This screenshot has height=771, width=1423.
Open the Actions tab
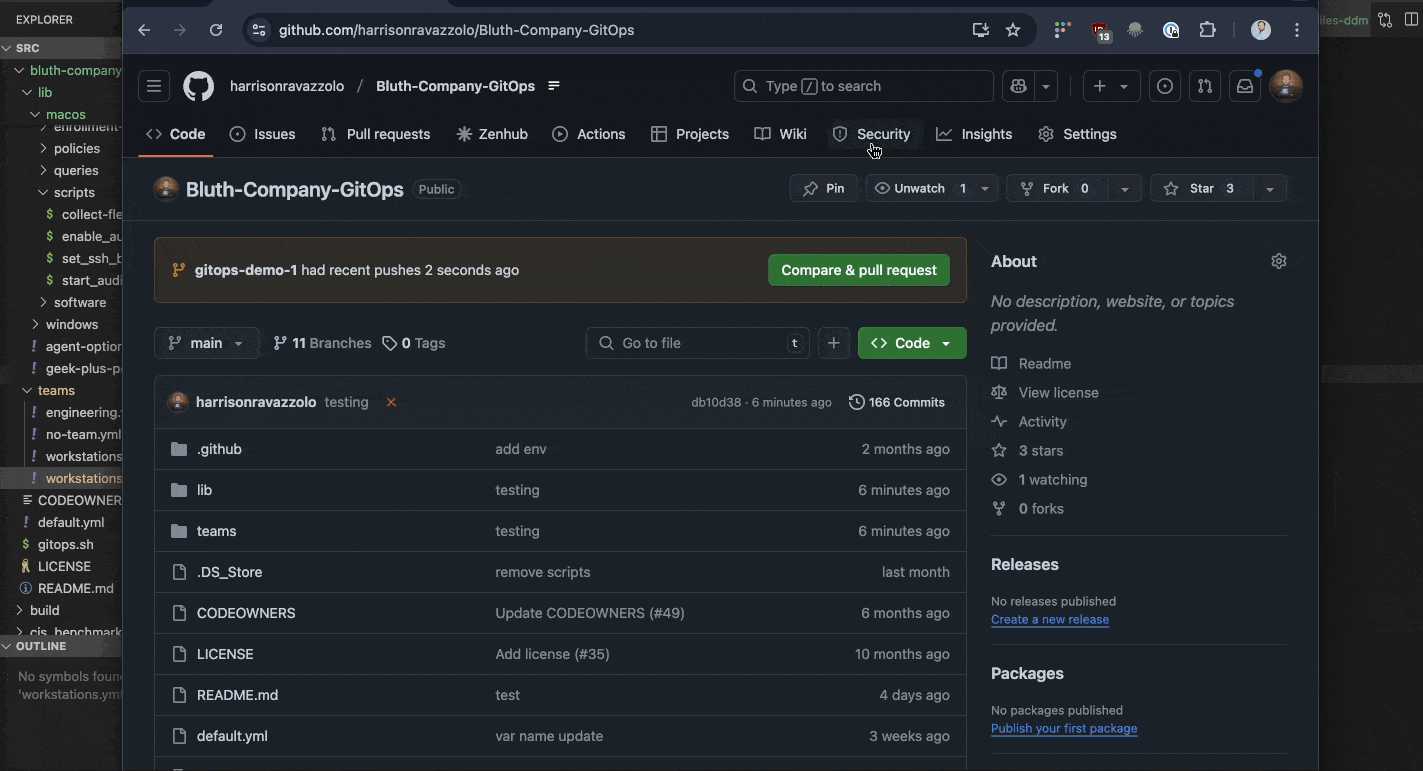click(x=589, y=134)
